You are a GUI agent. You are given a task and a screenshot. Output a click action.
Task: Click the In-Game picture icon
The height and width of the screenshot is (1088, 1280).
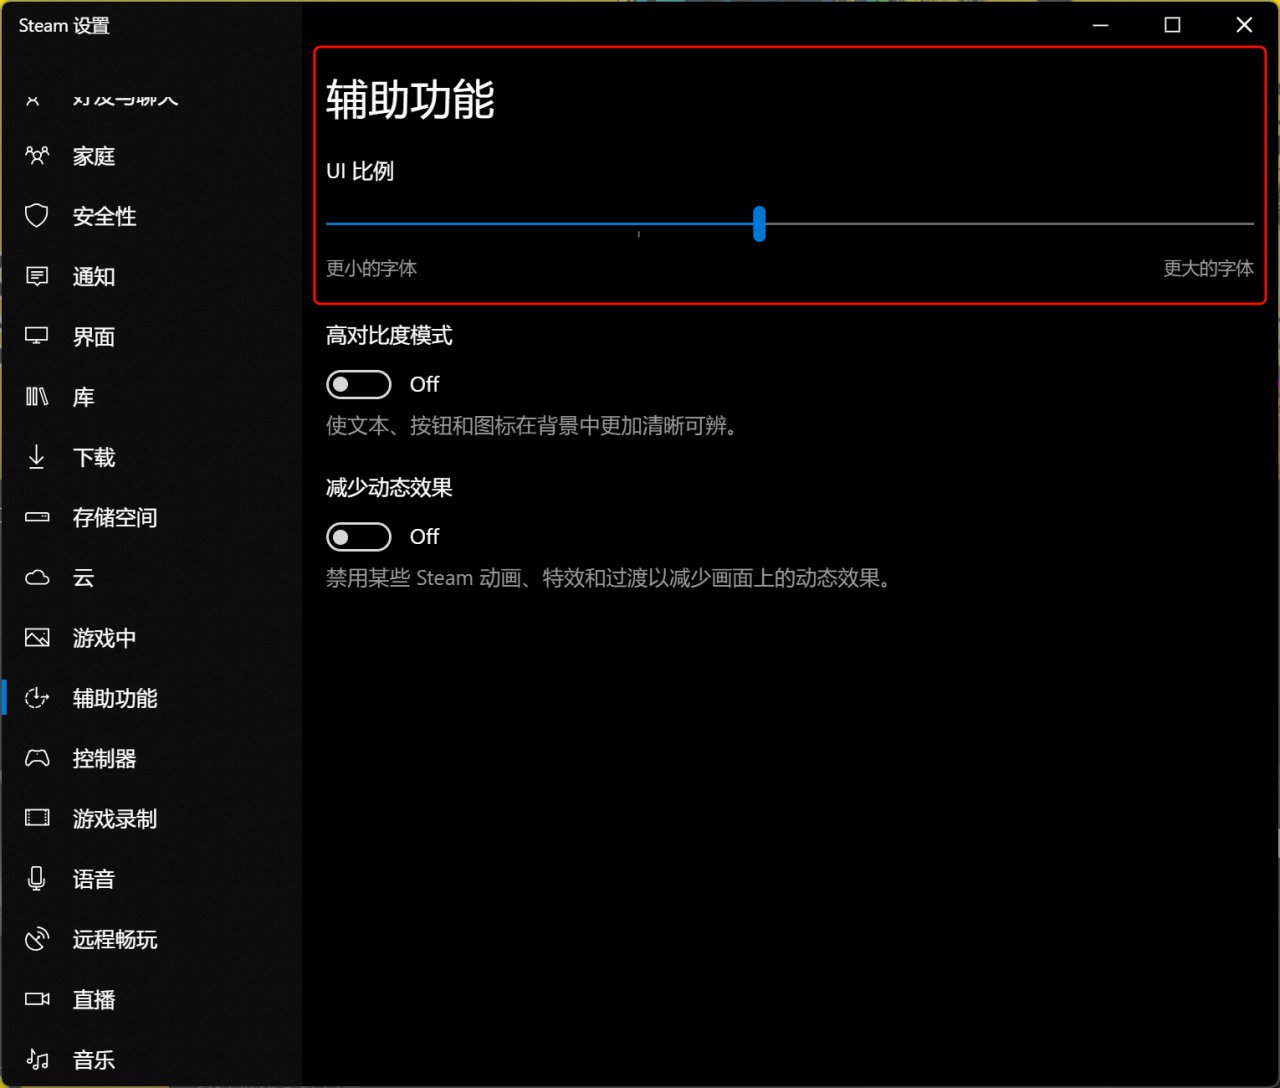[37, 638]
